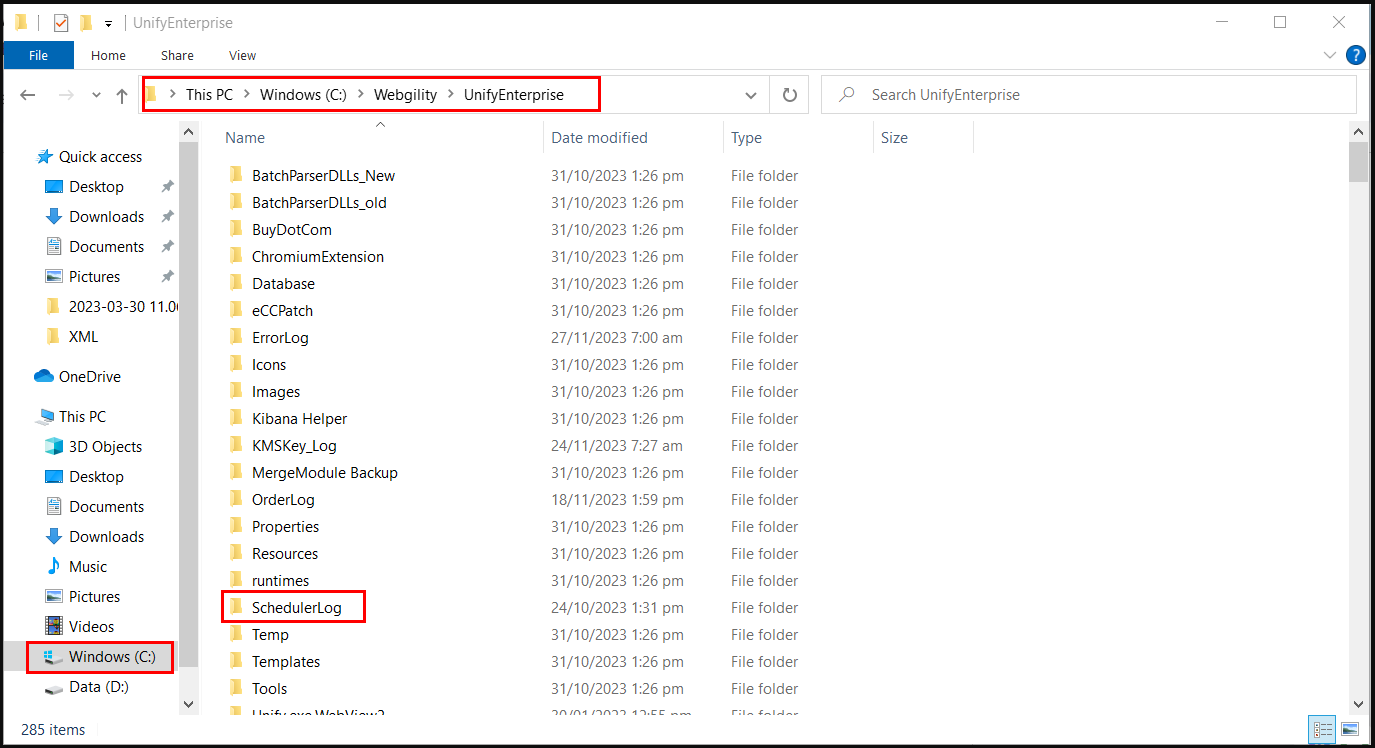Open 3D Objects in navigation pane

[x=105, y=447]
